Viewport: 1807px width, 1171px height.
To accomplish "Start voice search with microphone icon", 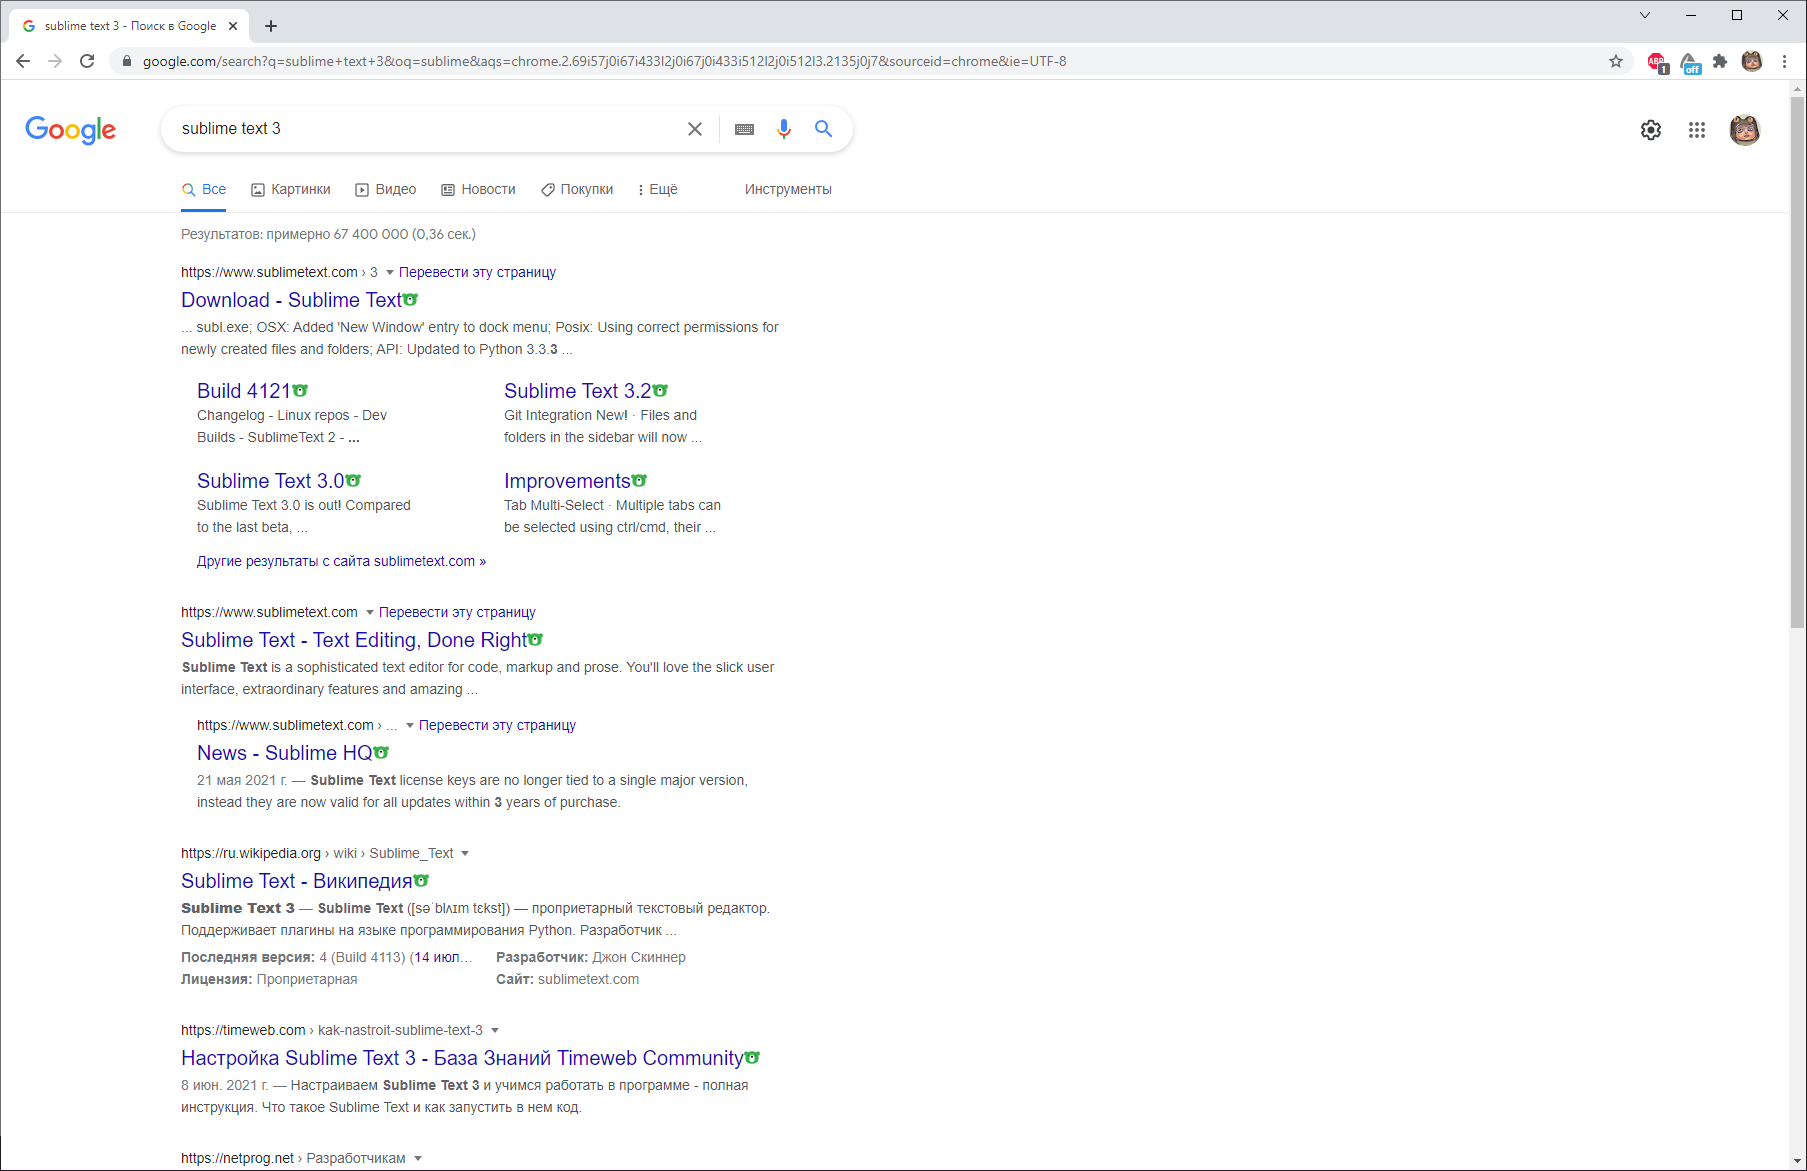I will pyautogui.click(x=784, y=129).
